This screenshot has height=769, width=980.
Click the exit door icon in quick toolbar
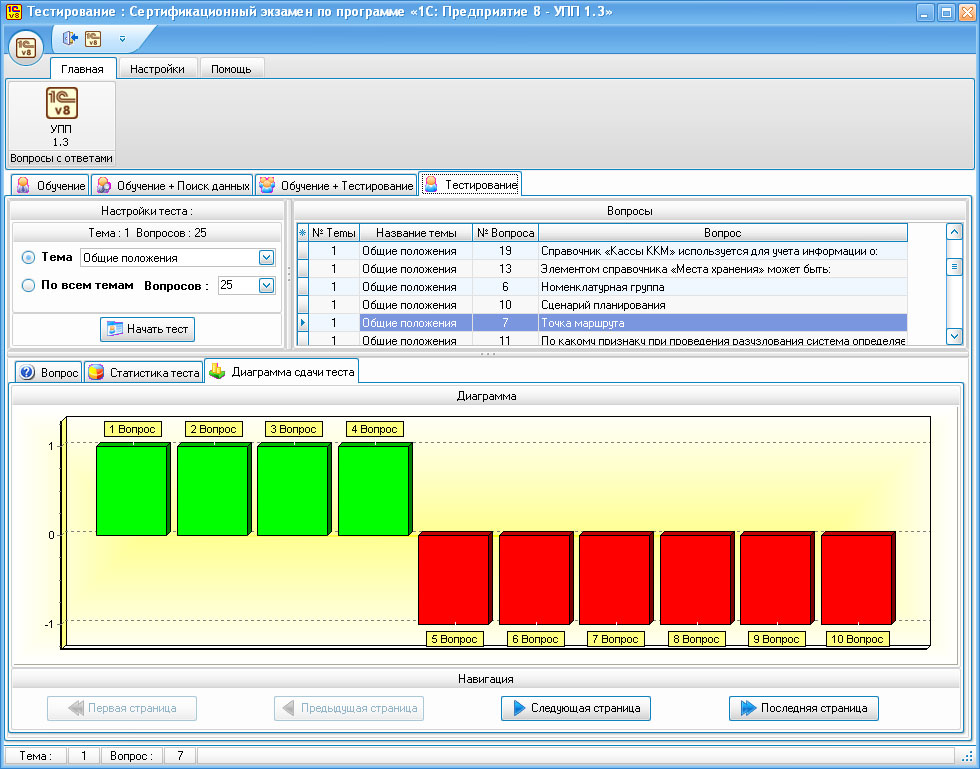tap(69, 39)
